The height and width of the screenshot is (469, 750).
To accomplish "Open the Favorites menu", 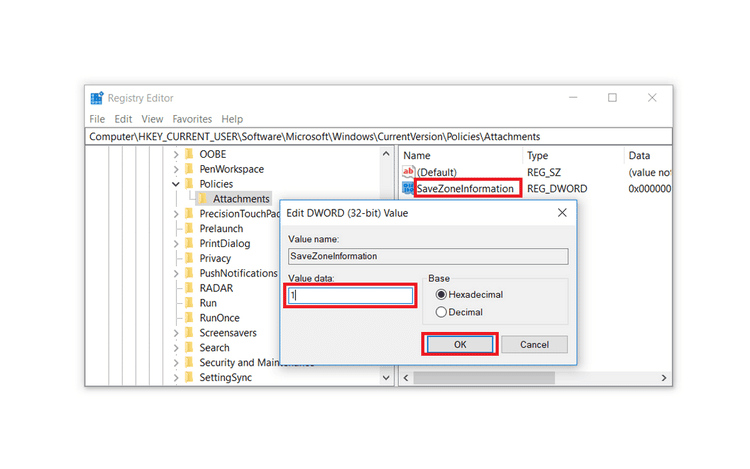I will coord(192,119).
